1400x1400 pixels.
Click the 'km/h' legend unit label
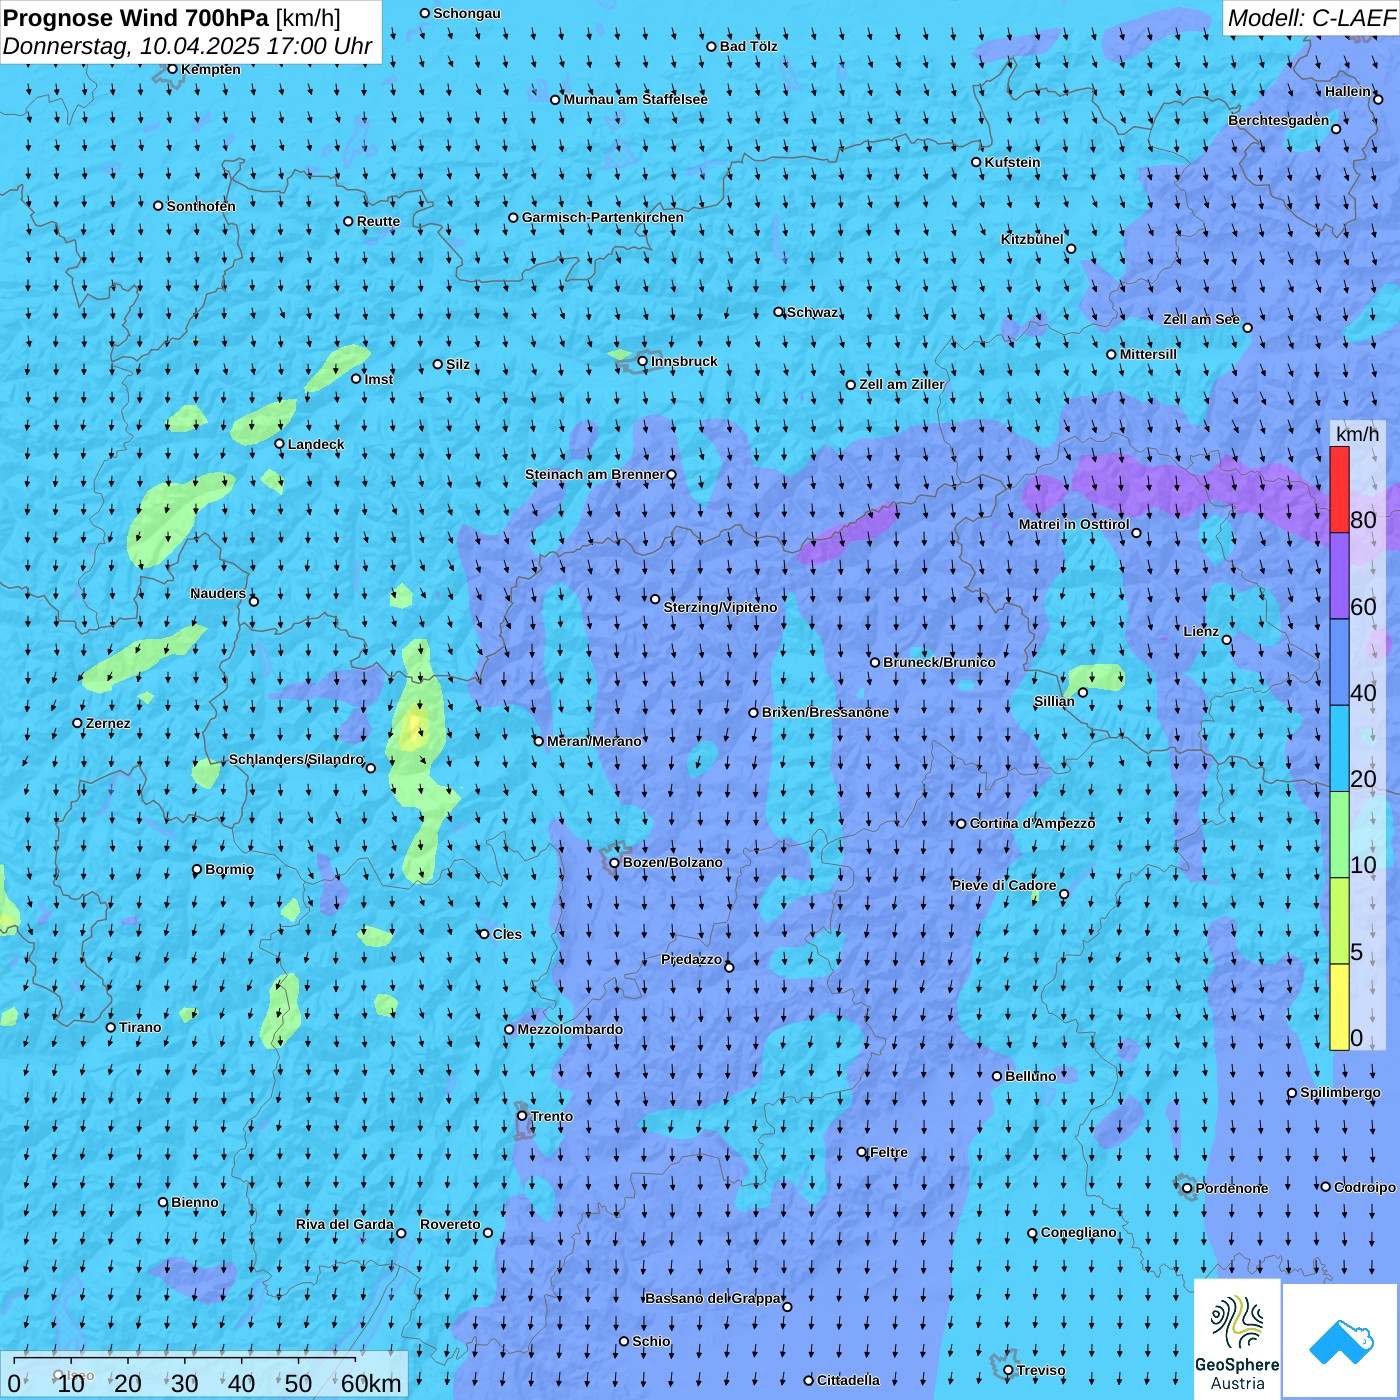pyautogui.click(x=1357, y=434)
